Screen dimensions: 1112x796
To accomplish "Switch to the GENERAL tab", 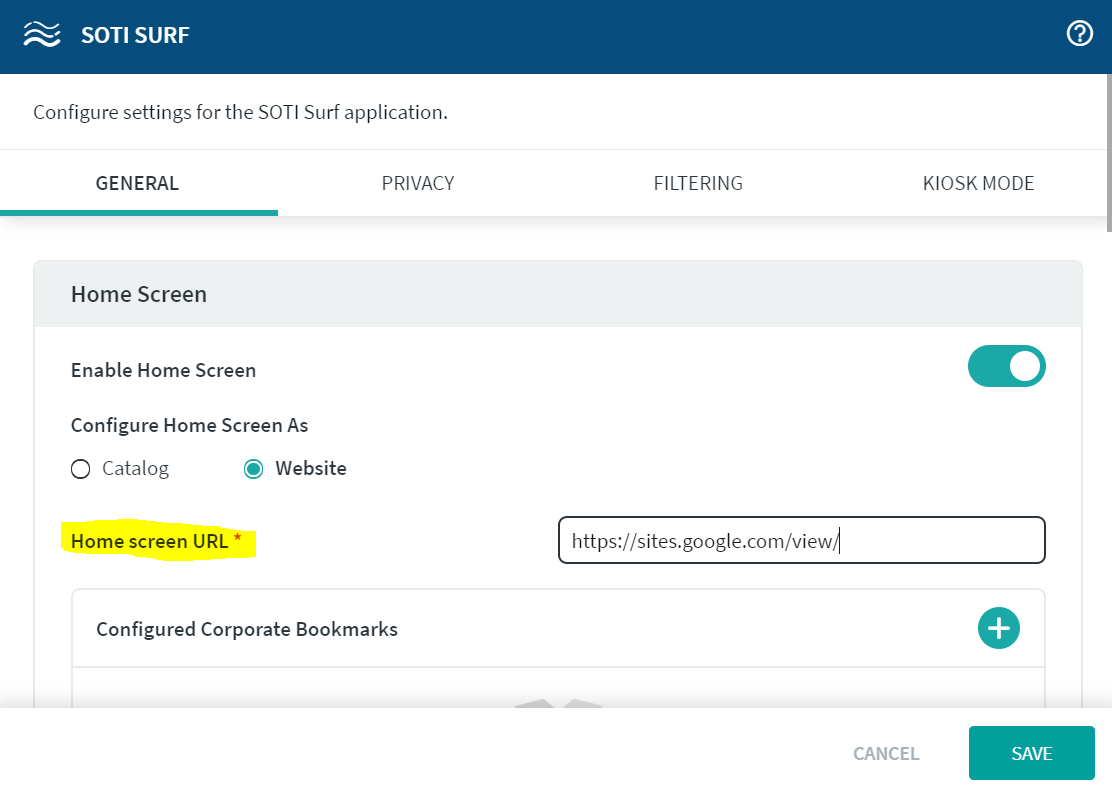I will tap(137, 184).
